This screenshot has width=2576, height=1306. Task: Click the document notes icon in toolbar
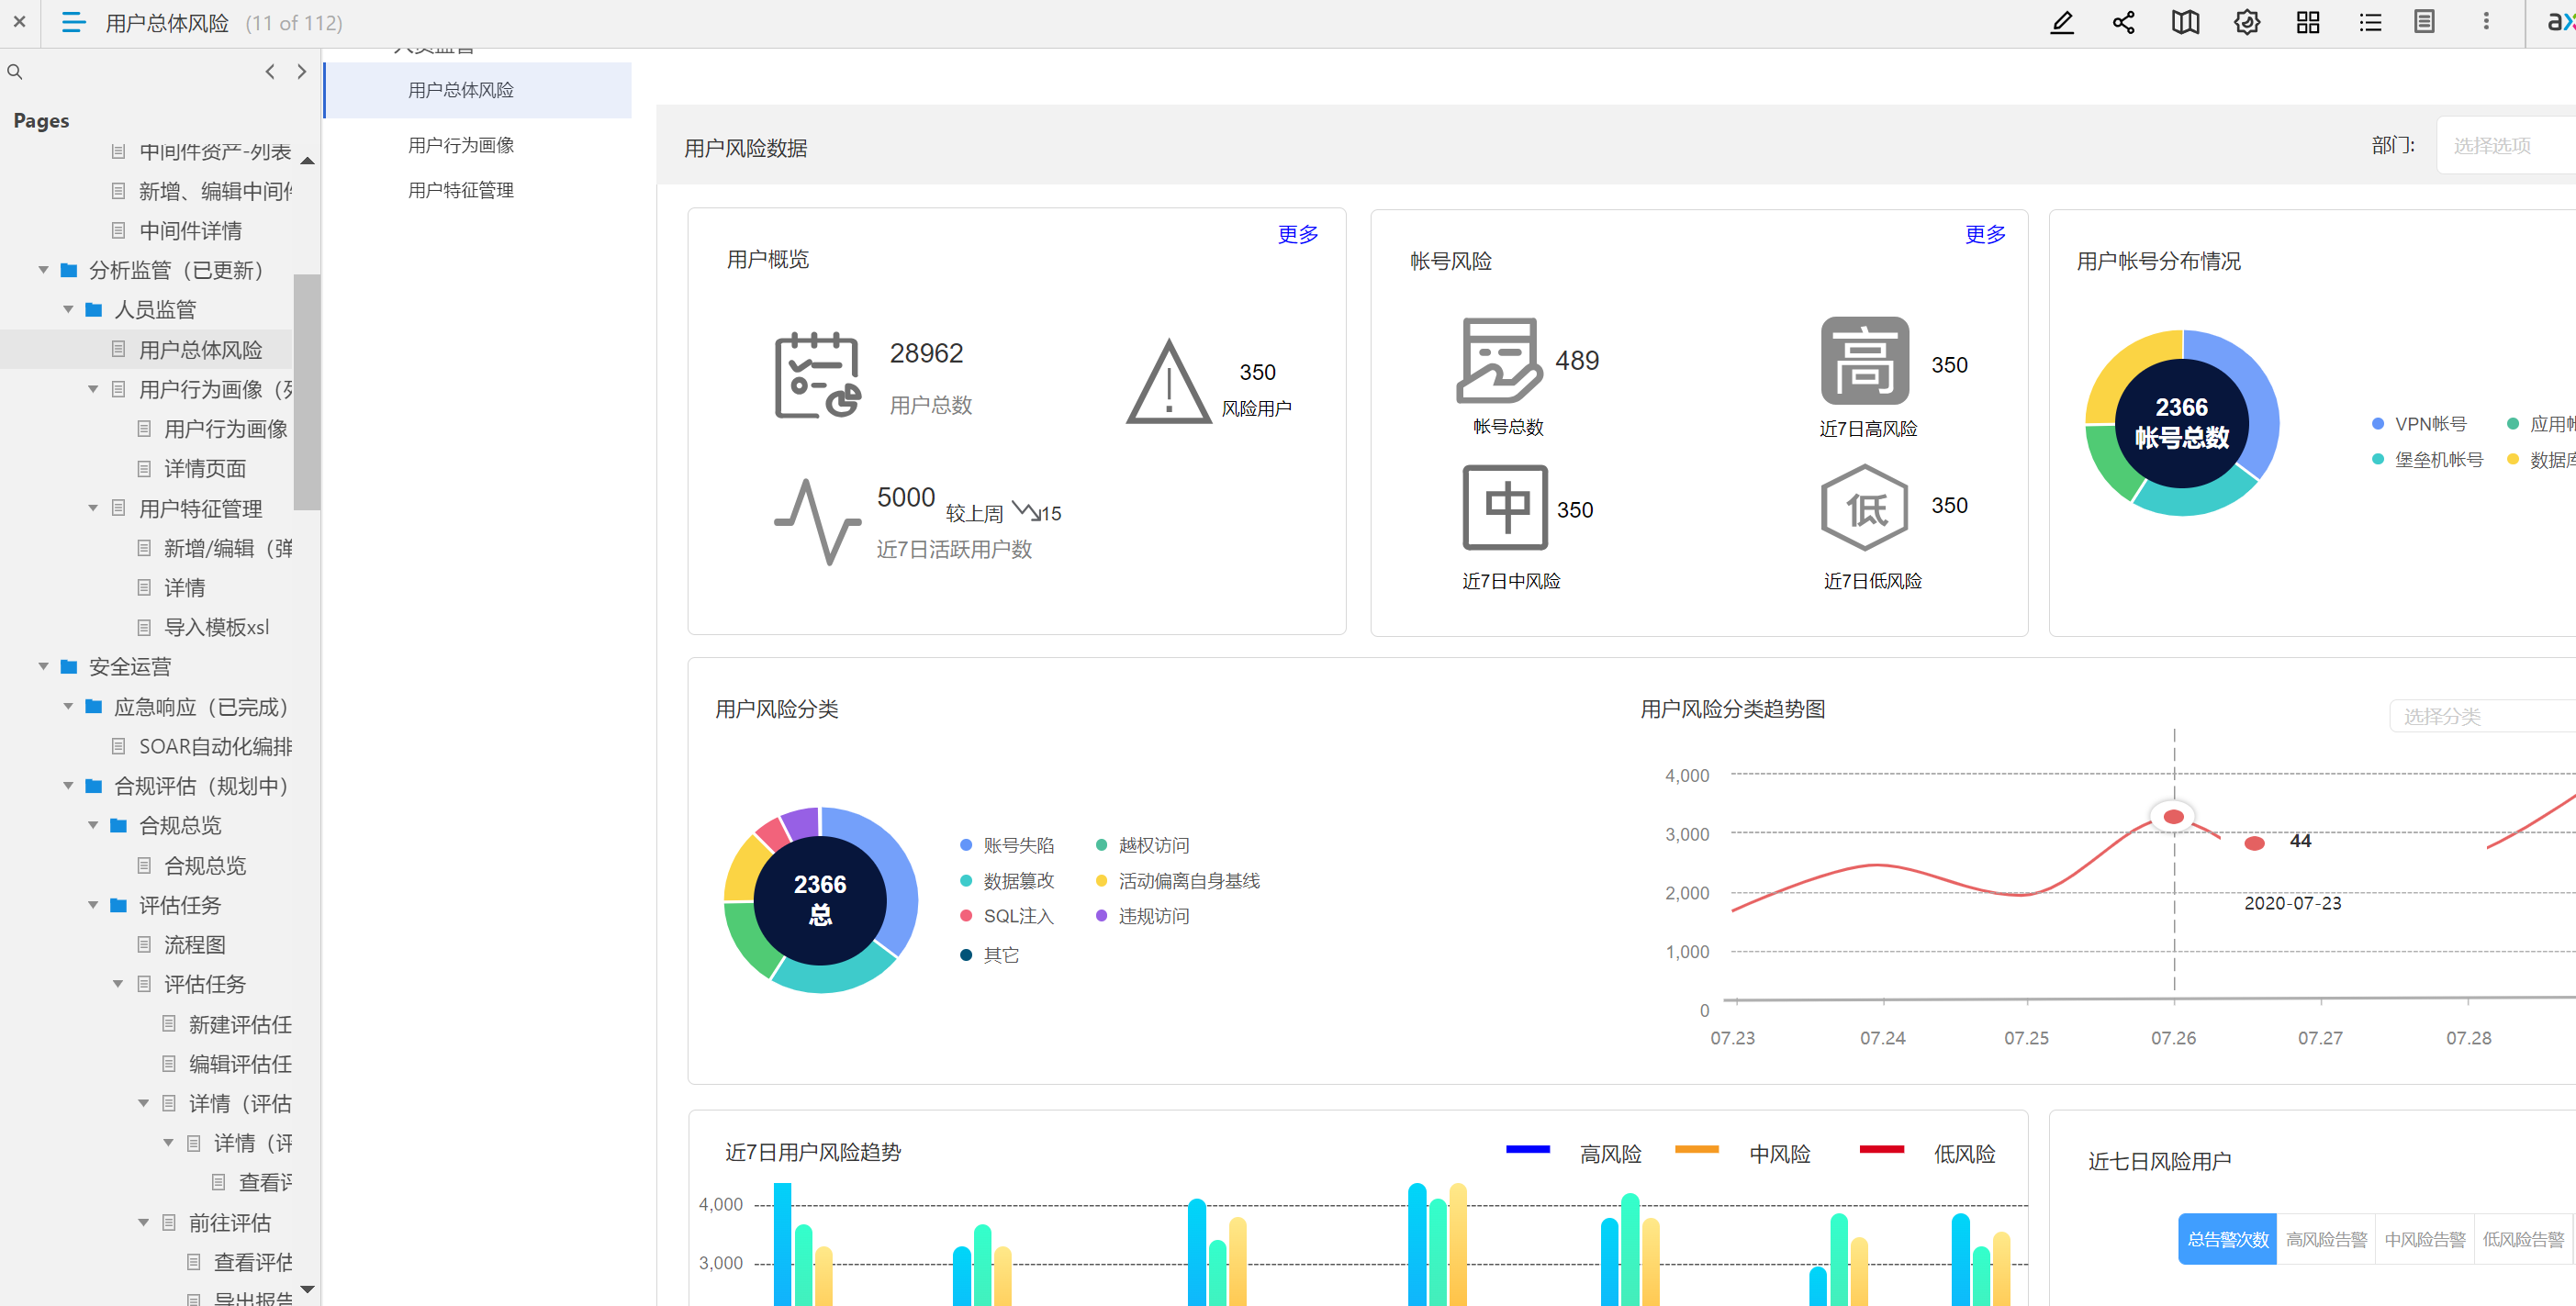click(2424, 22)
